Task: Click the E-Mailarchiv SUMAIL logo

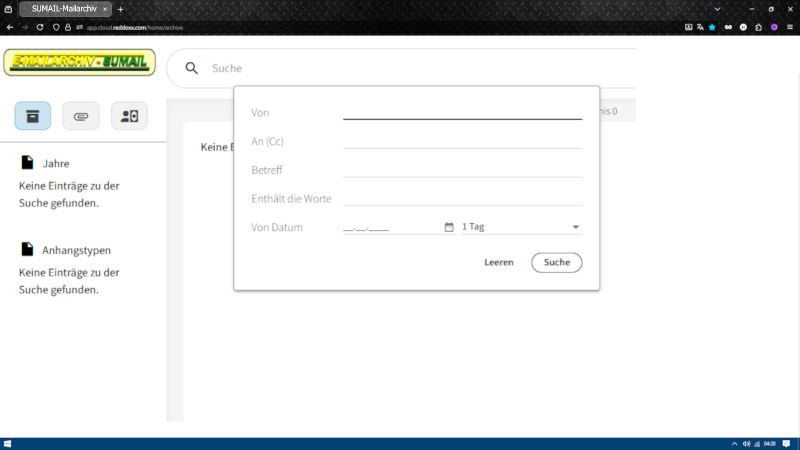Action: 80,63
